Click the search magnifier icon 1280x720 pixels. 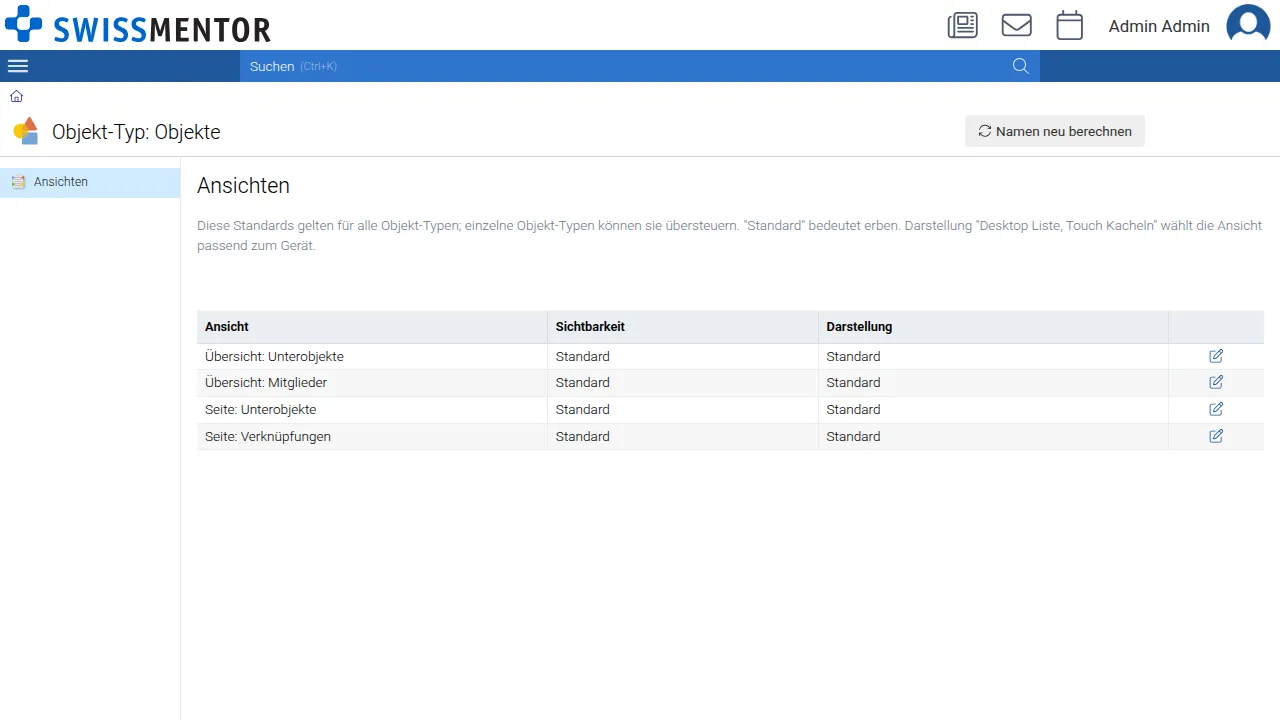tap(1021, 66)
